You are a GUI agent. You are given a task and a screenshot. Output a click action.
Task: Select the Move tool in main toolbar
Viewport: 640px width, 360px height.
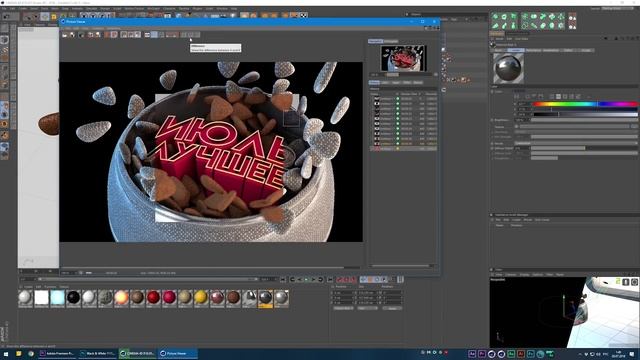(44, 16)
